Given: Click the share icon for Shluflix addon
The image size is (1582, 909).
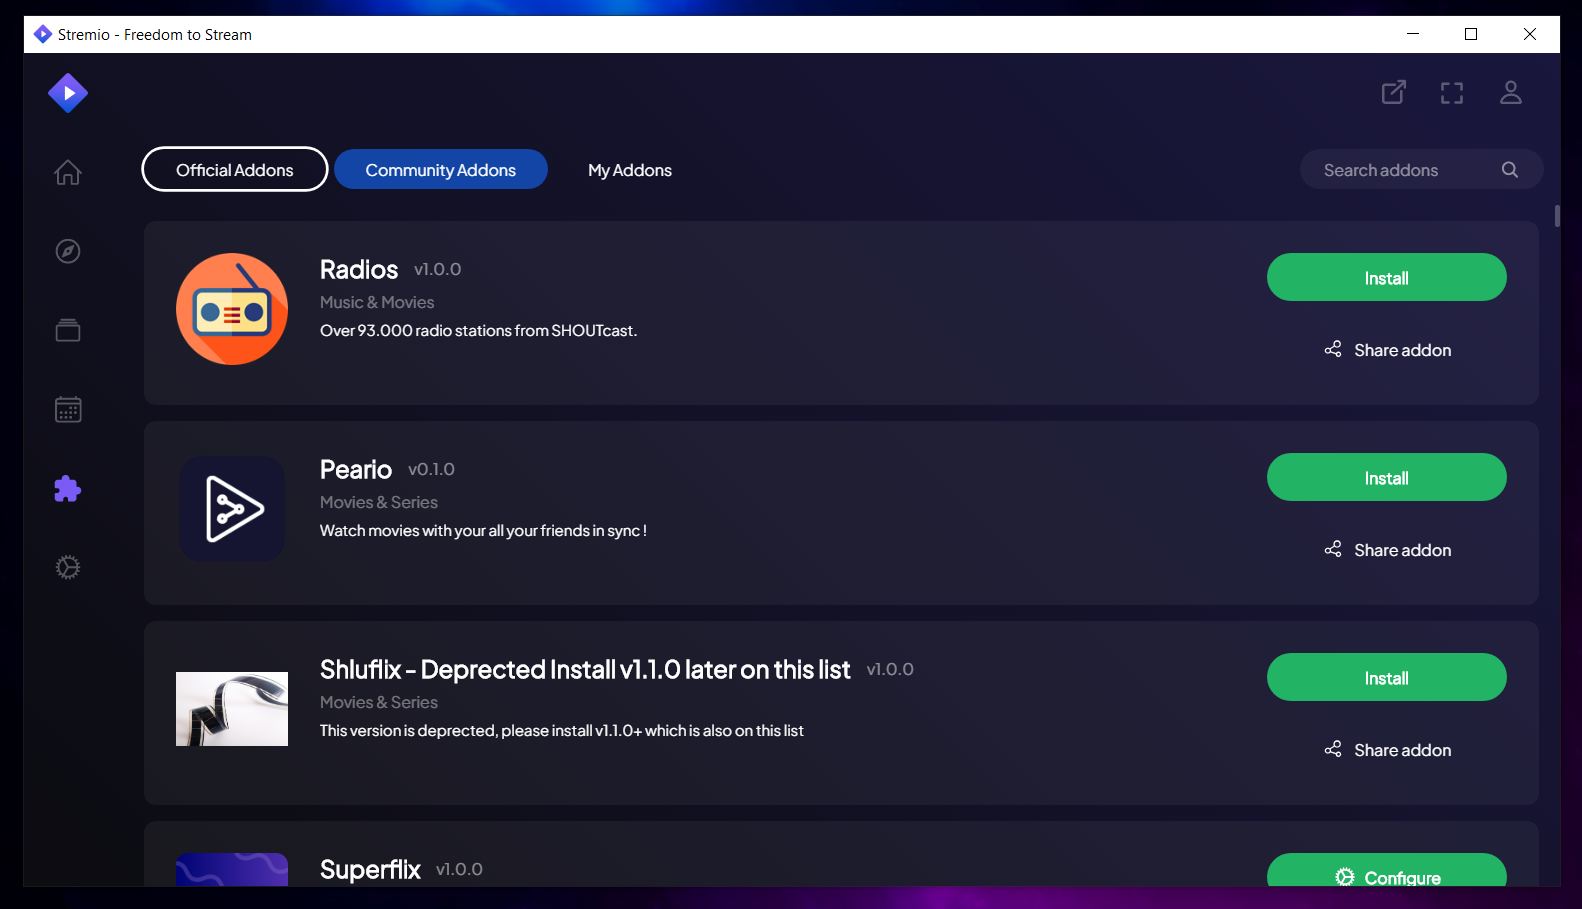Looking at the screenshot, I should [1333, 749].
